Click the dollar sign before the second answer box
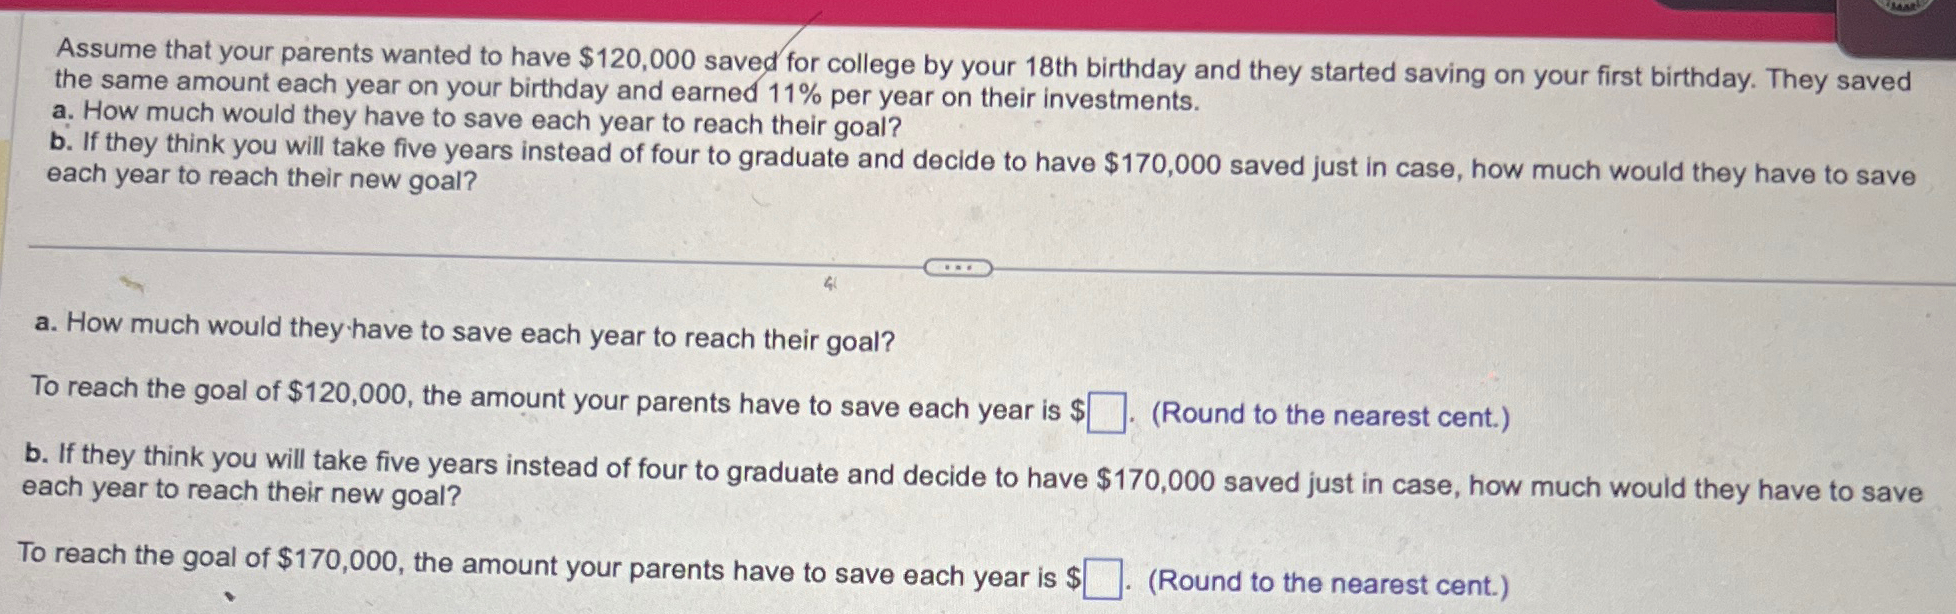The height and width of the screenshot is (614, 1956). 1074,578
